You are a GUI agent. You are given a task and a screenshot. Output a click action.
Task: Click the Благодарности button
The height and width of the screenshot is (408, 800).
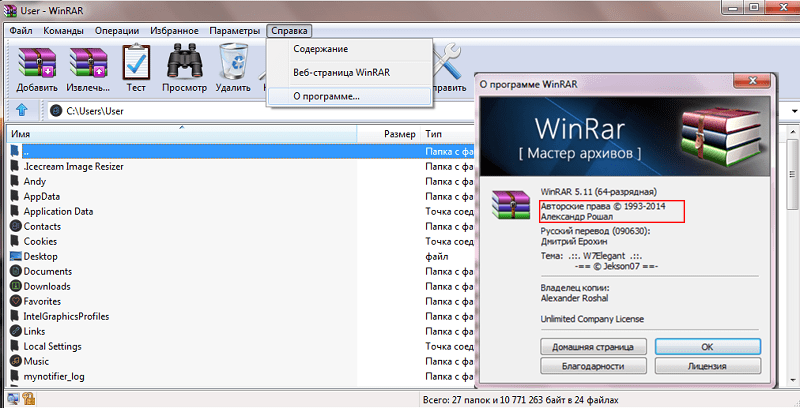[593, 366]
